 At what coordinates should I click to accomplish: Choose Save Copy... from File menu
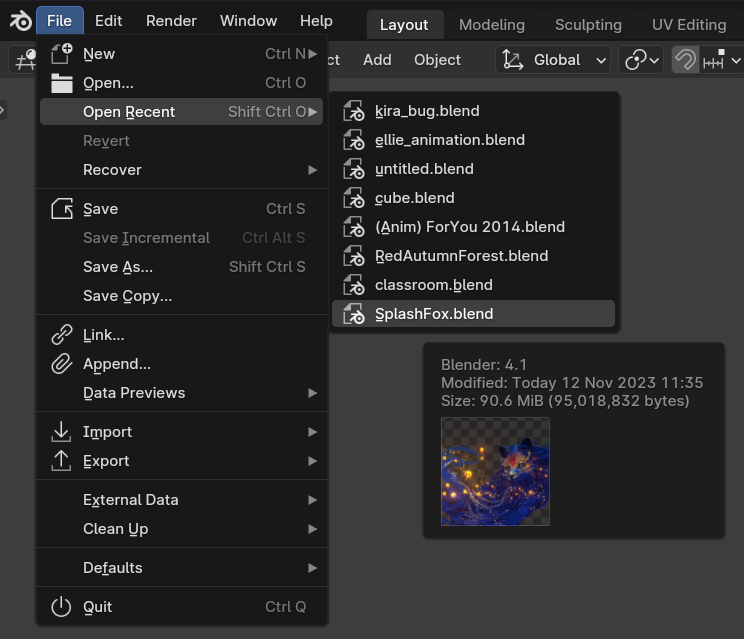182,296
